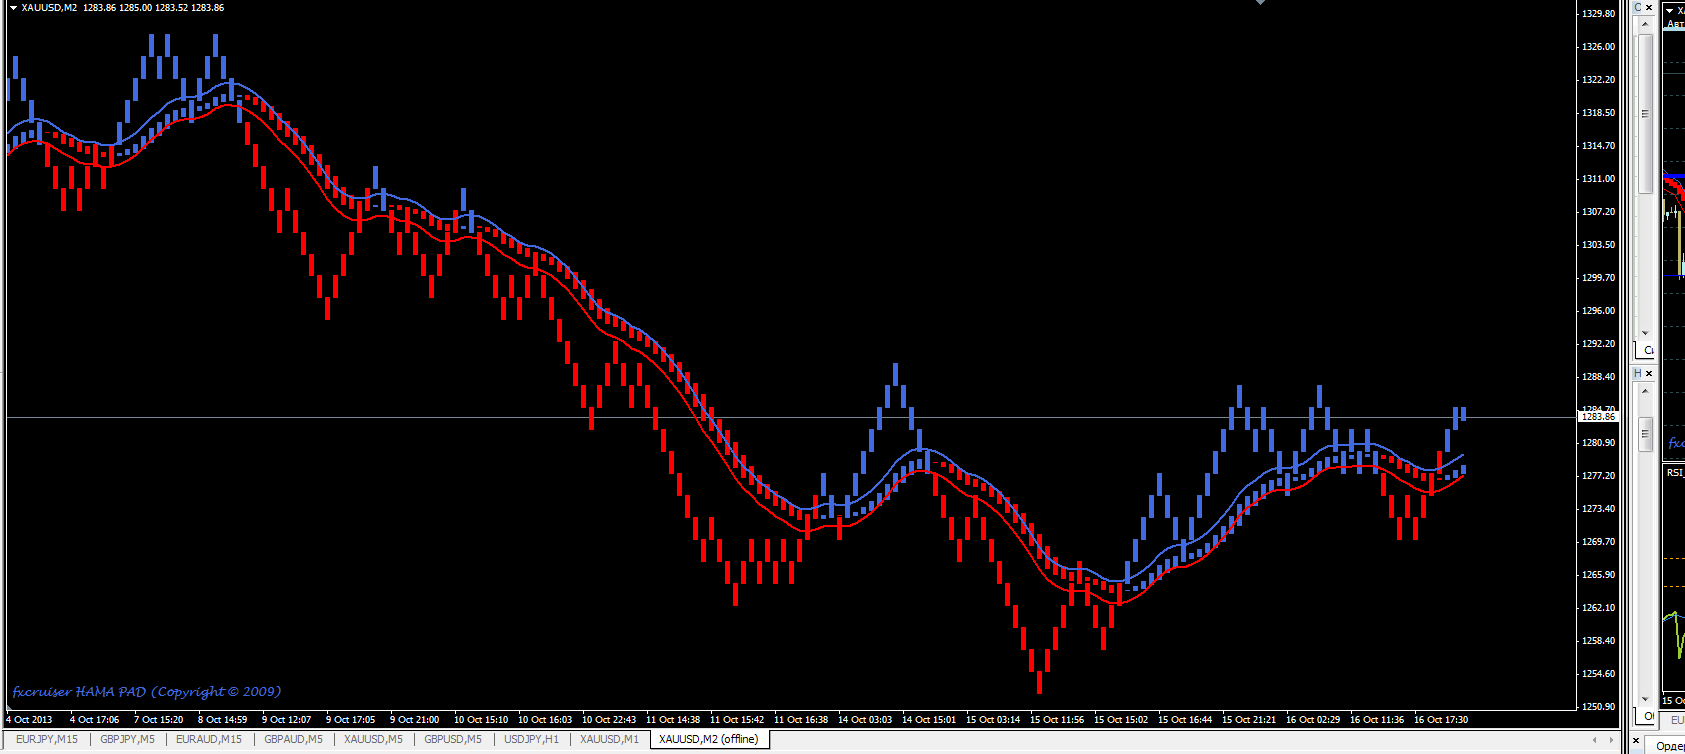Click the current price label 1283.86
The height and width of the screenshot is (754, 1685).
coord(1598,417)
